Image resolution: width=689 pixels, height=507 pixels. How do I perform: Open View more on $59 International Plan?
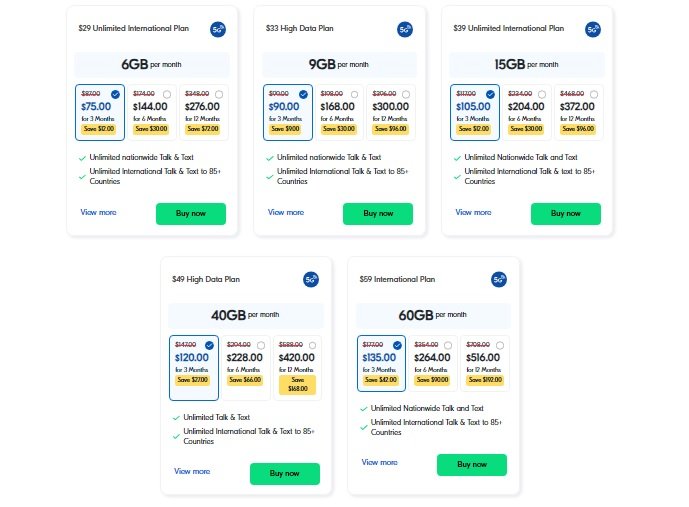click(x=380, y=462)
